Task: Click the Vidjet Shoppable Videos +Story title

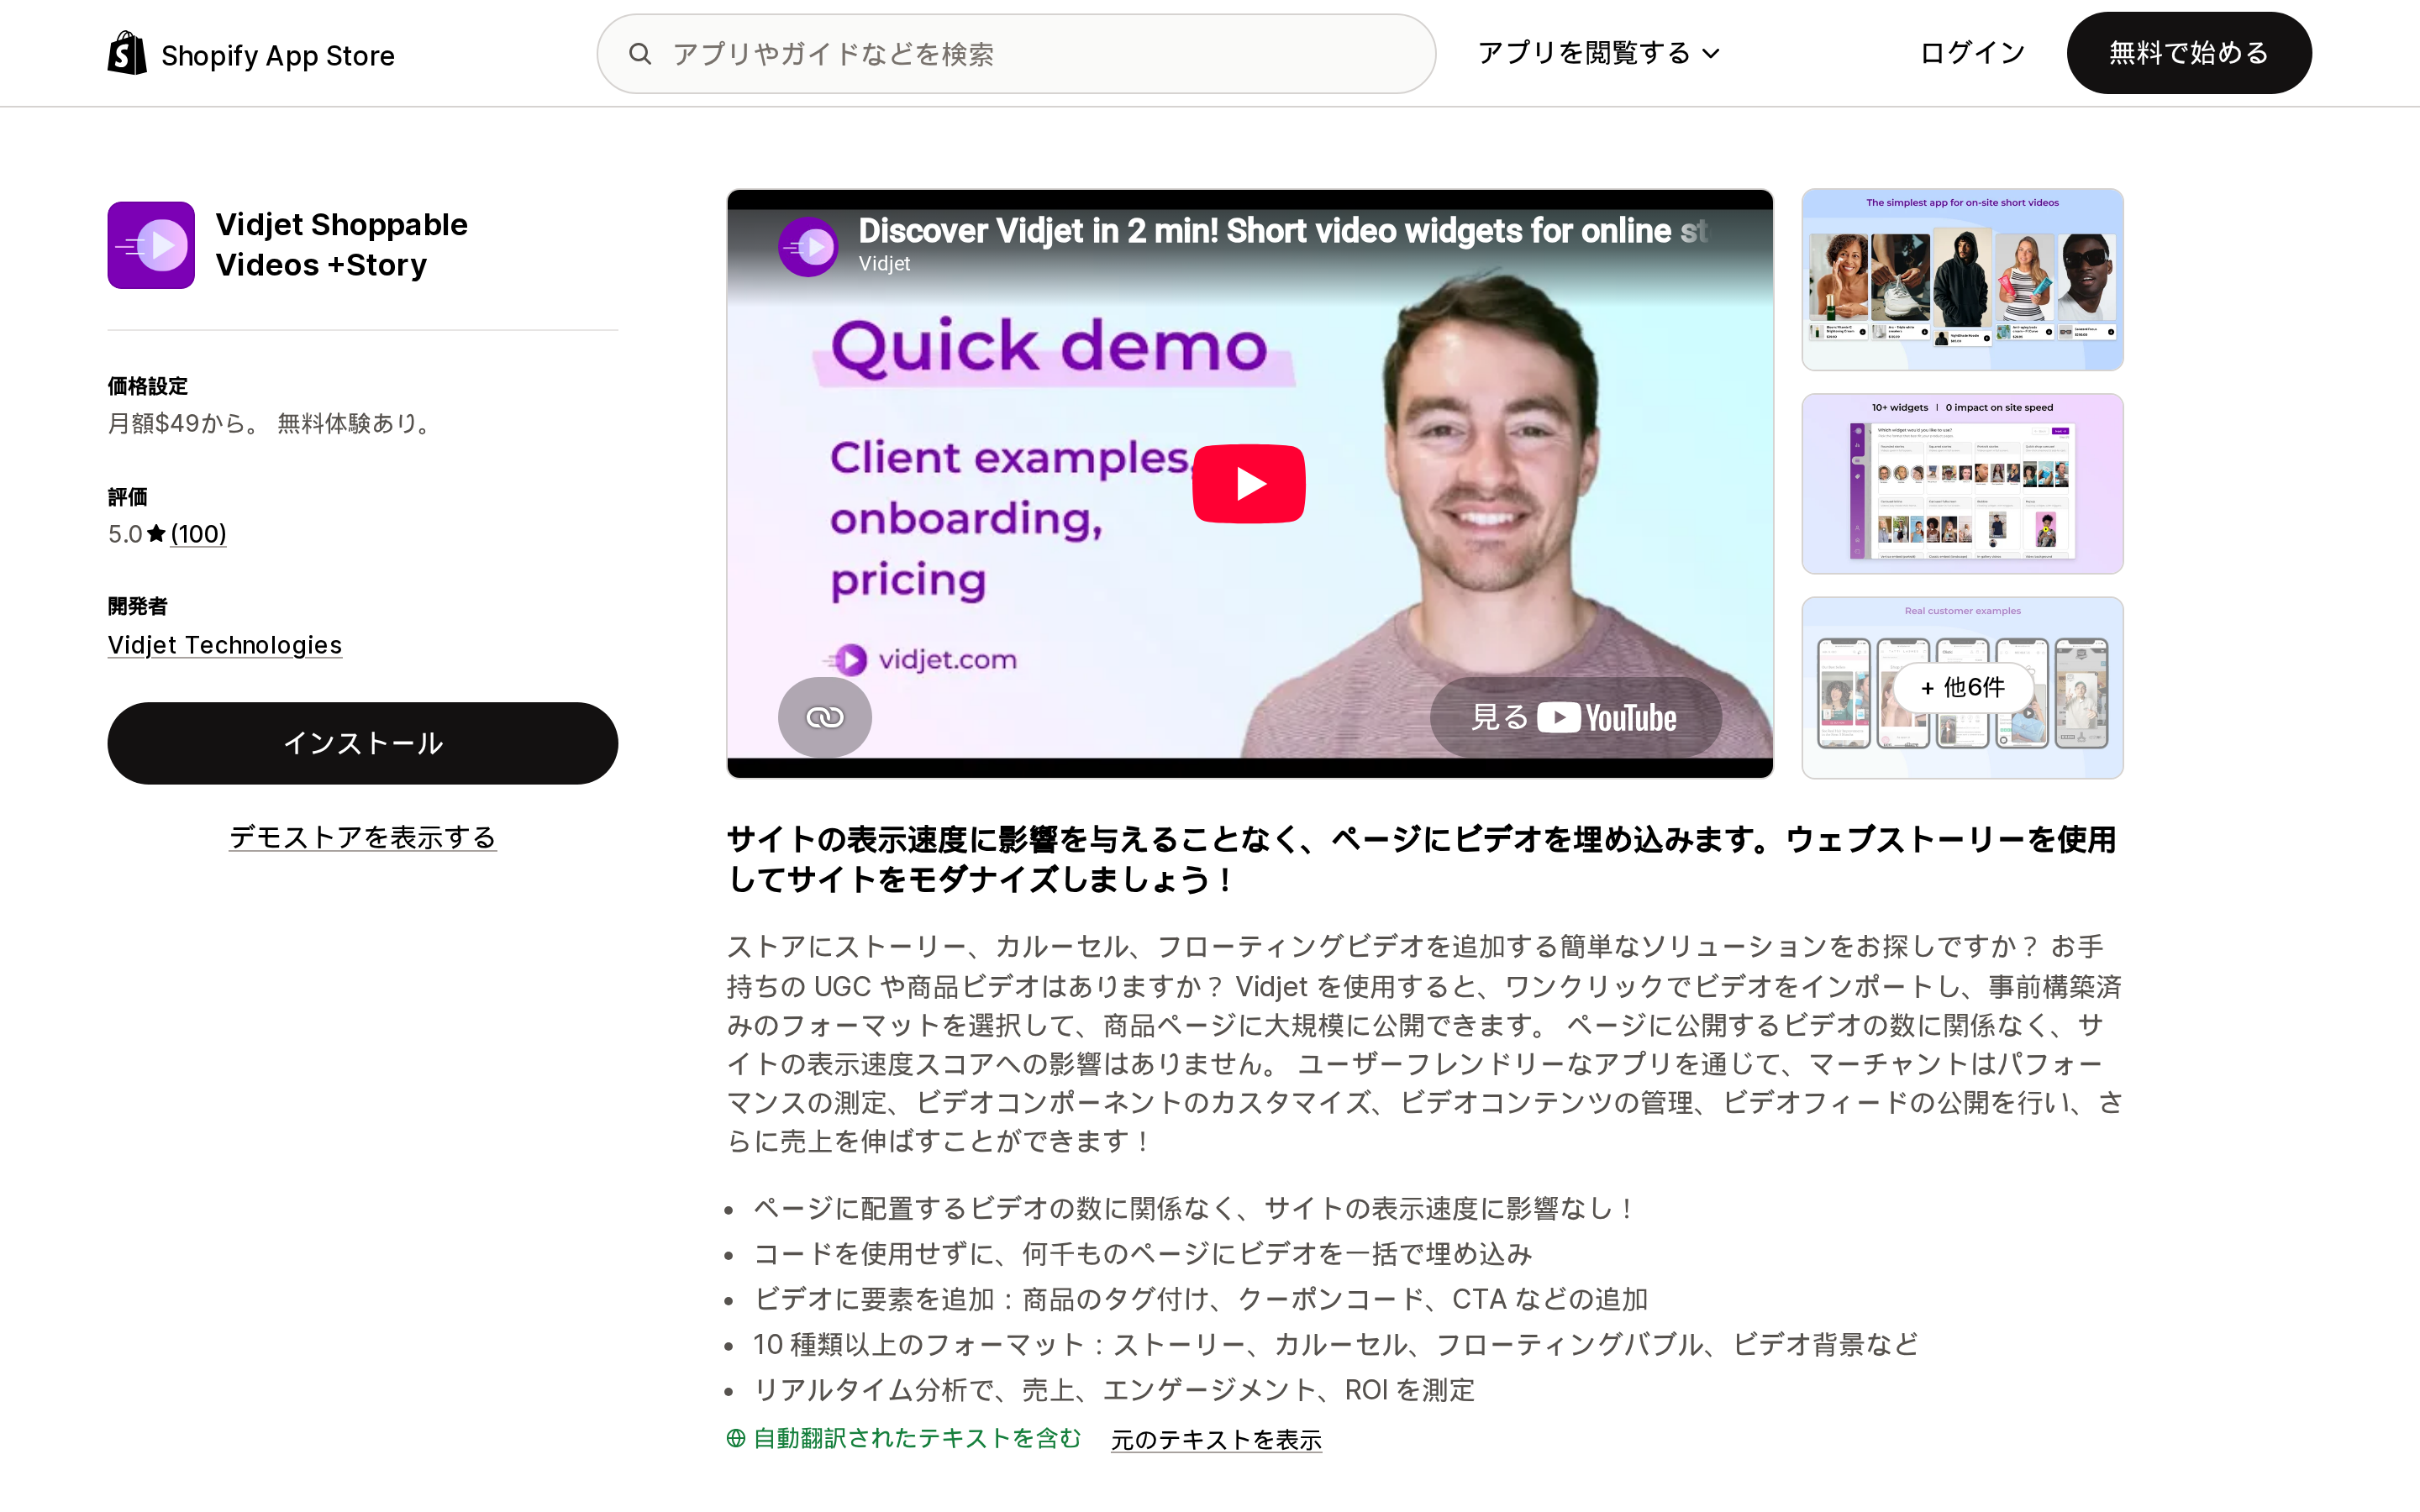Action: (342, 245)
